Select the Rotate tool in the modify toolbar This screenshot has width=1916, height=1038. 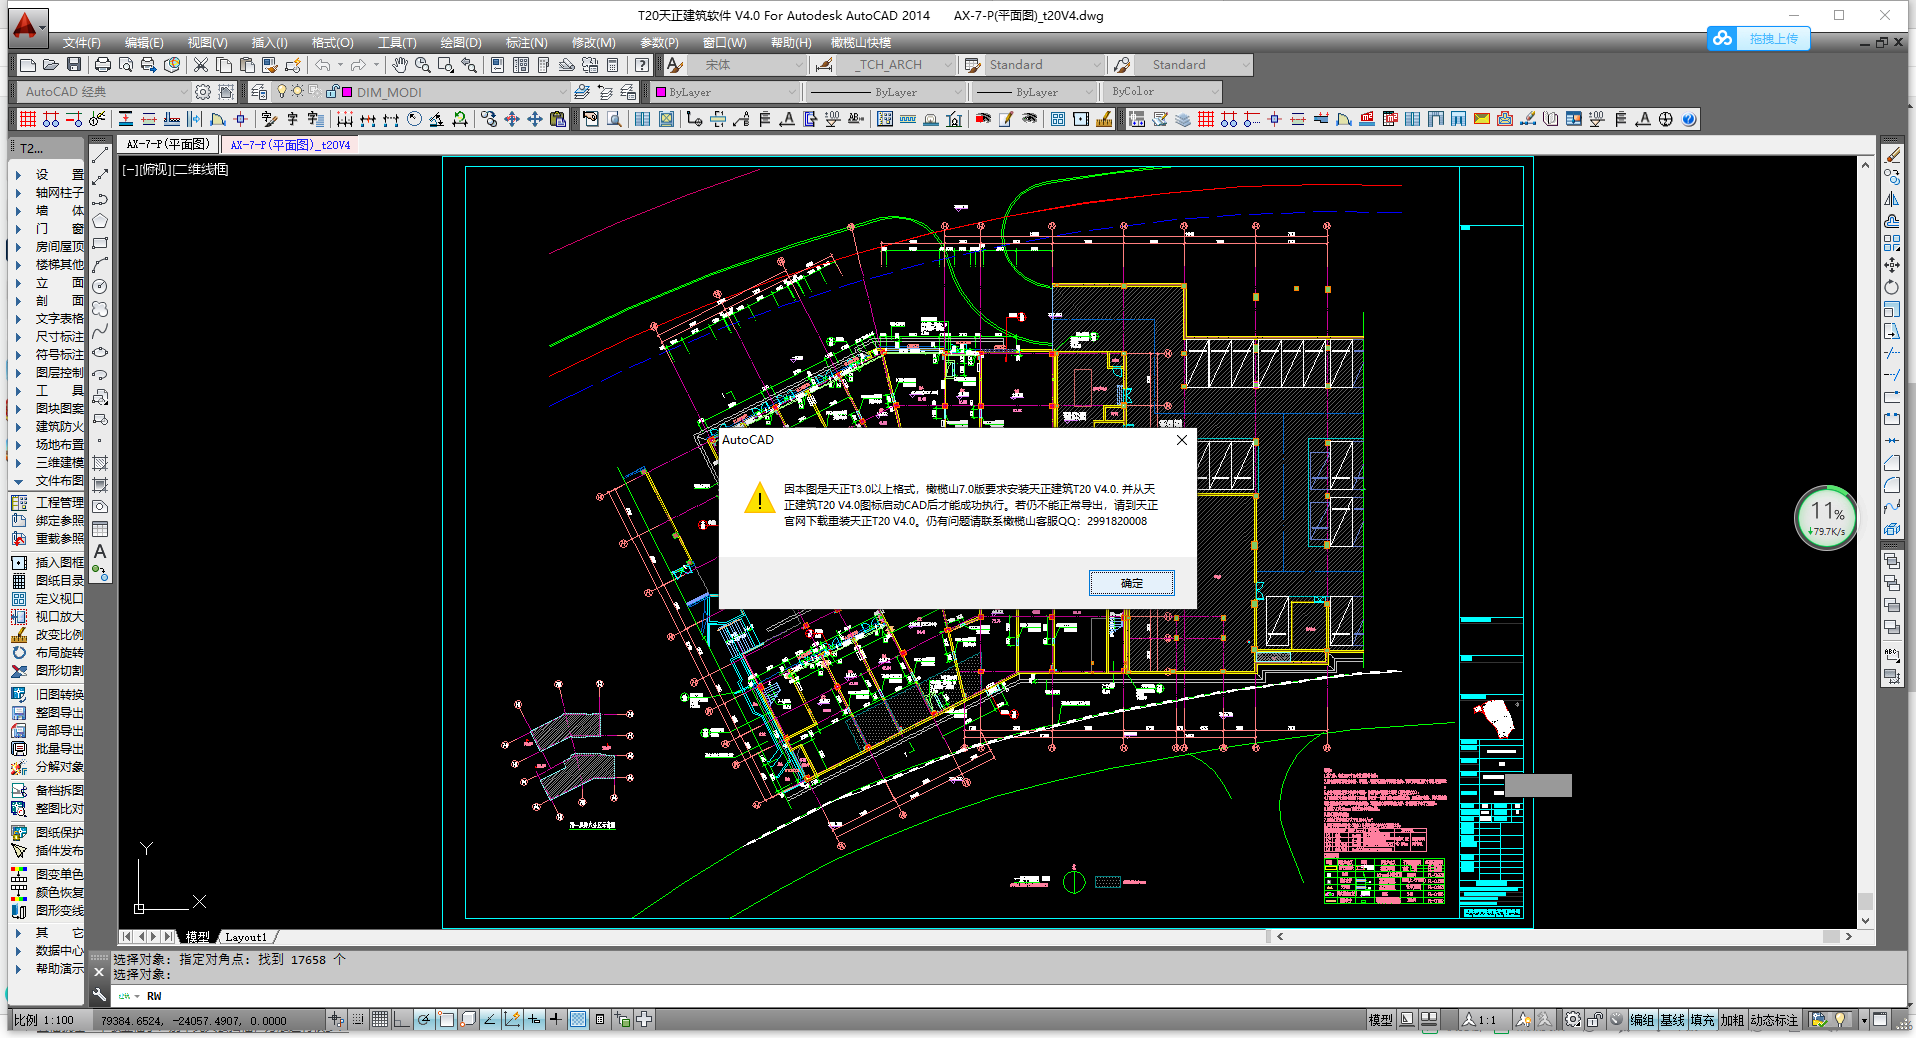tap(1892, 287)
